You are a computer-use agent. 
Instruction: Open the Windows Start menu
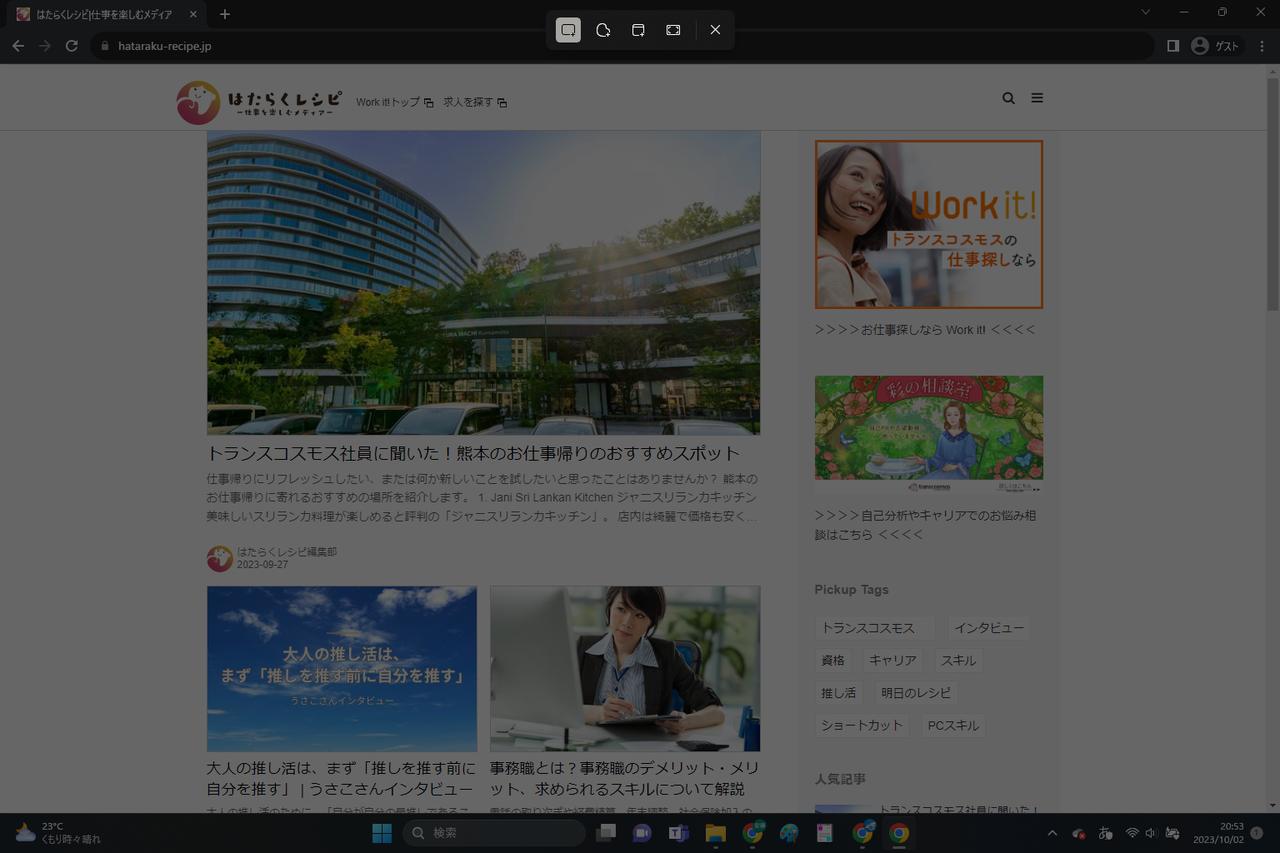pyautogui.click(x=382, y=833)
